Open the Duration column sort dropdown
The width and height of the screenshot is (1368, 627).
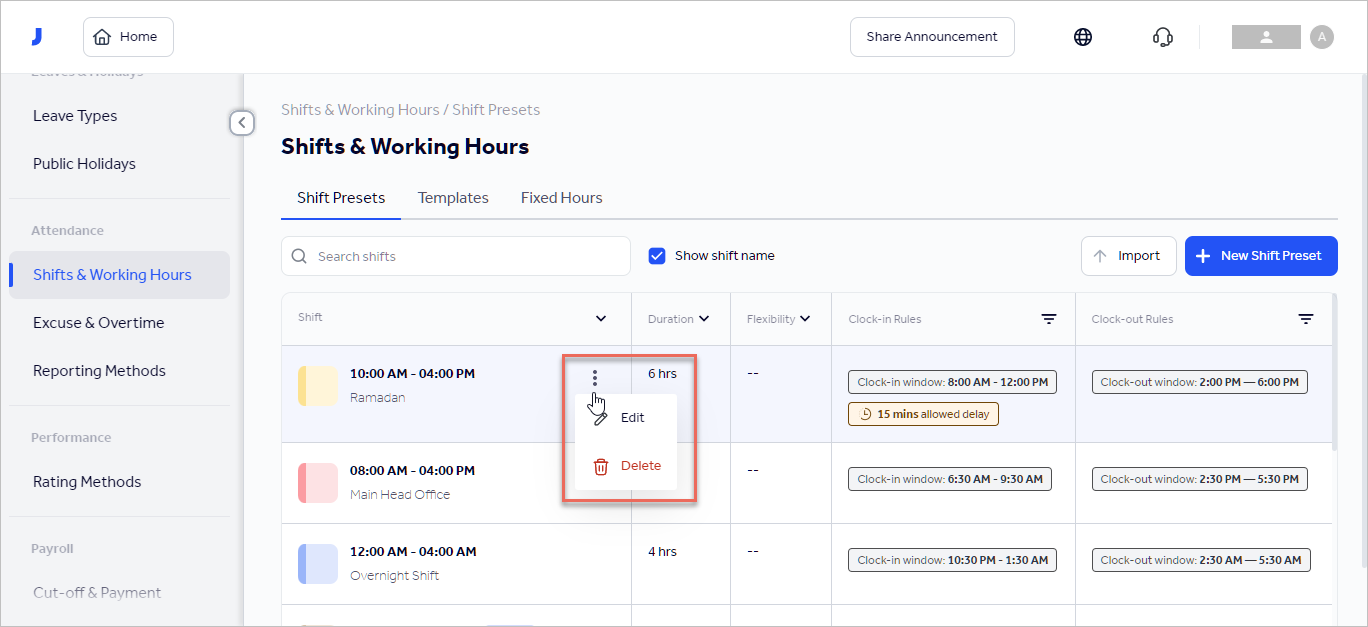[x=707, y=318]
